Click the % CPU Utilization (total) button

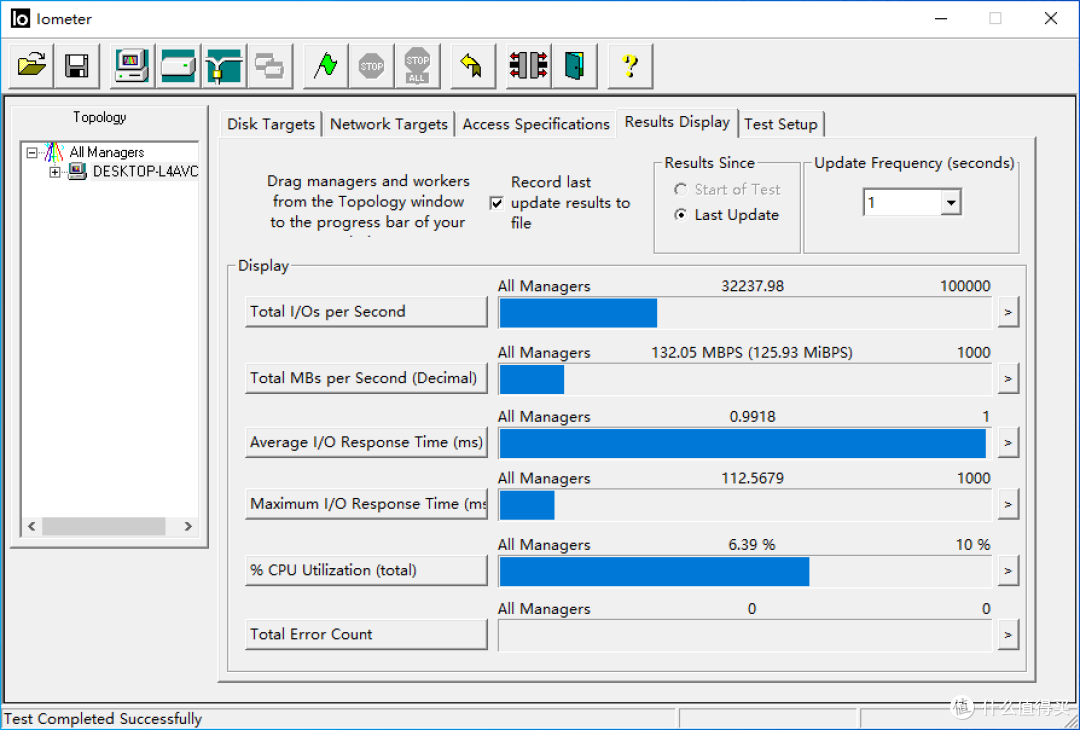(x=366, y=570)
